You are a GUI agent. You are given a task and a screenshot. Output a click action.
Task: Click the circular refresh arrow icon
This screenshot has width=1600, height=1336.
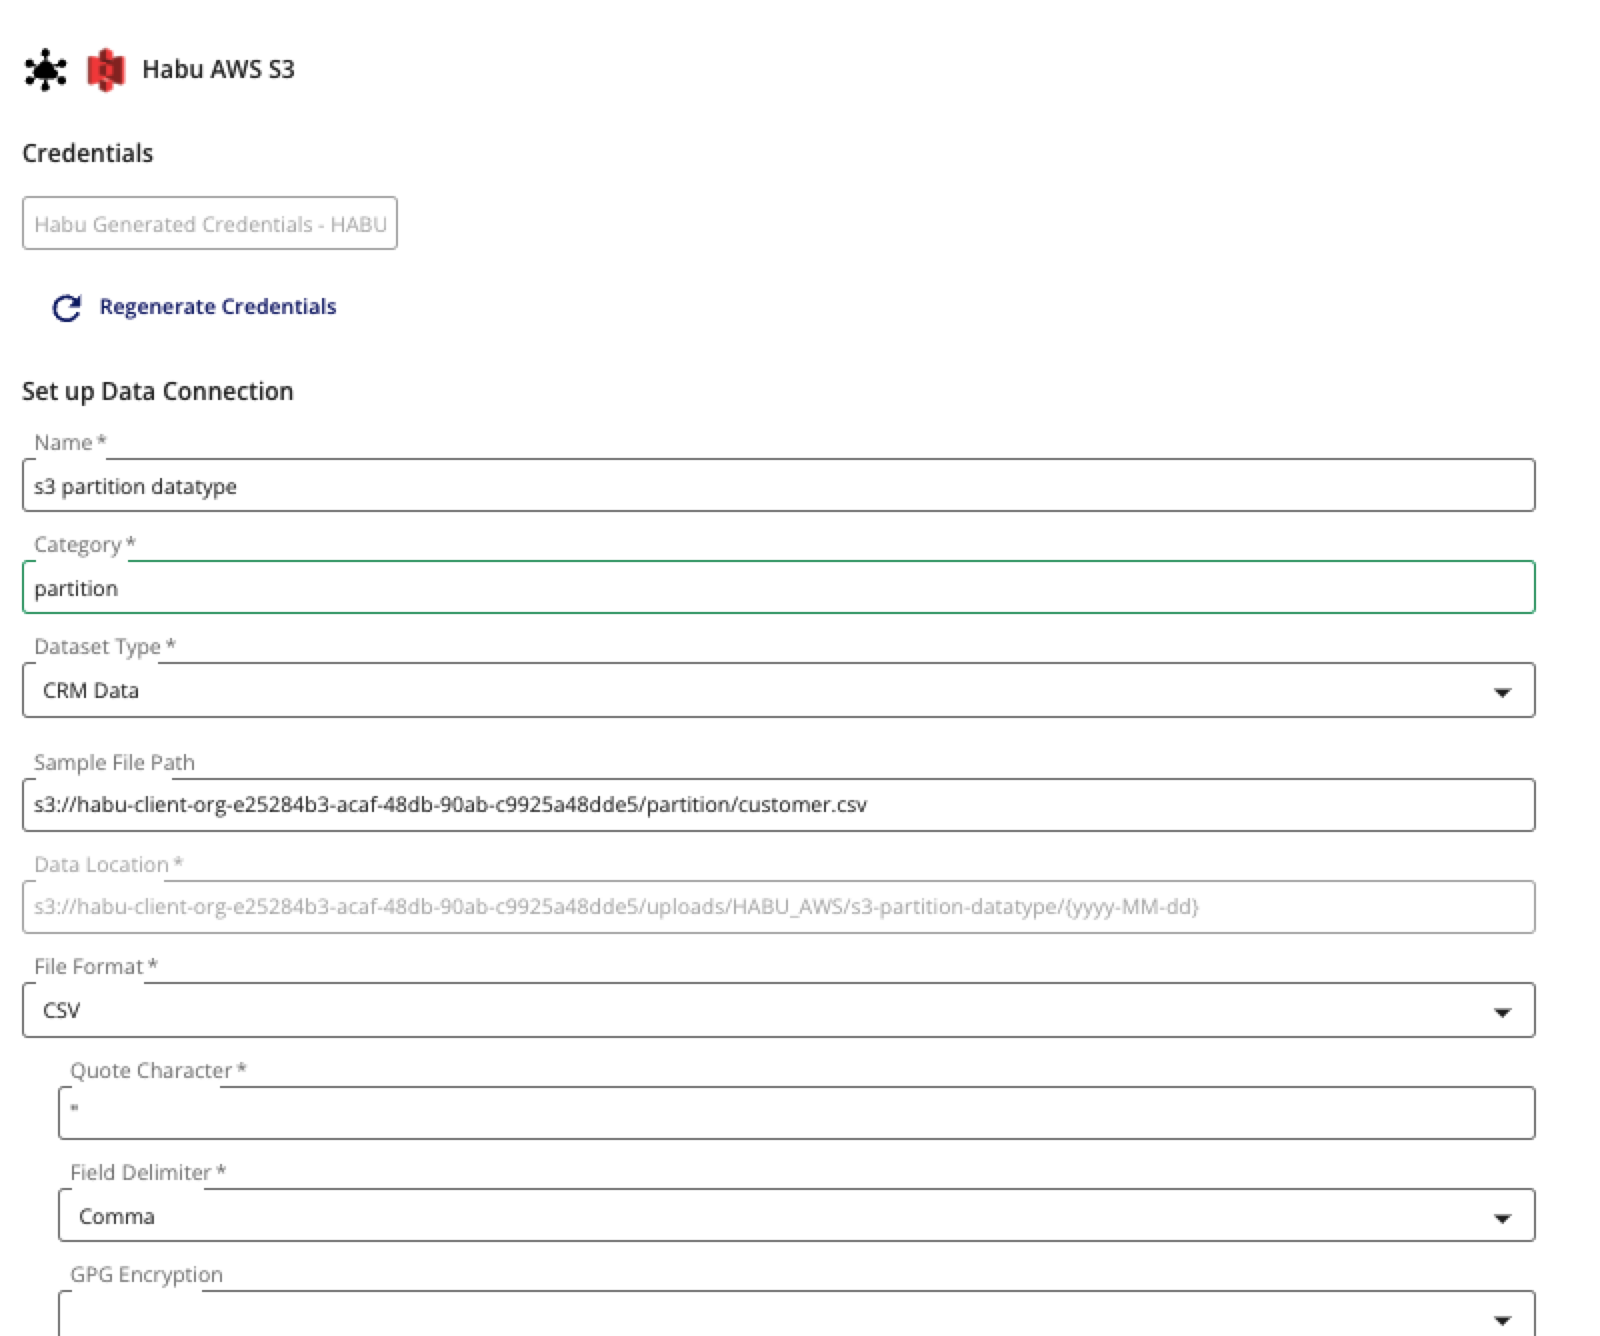(67, 308)
